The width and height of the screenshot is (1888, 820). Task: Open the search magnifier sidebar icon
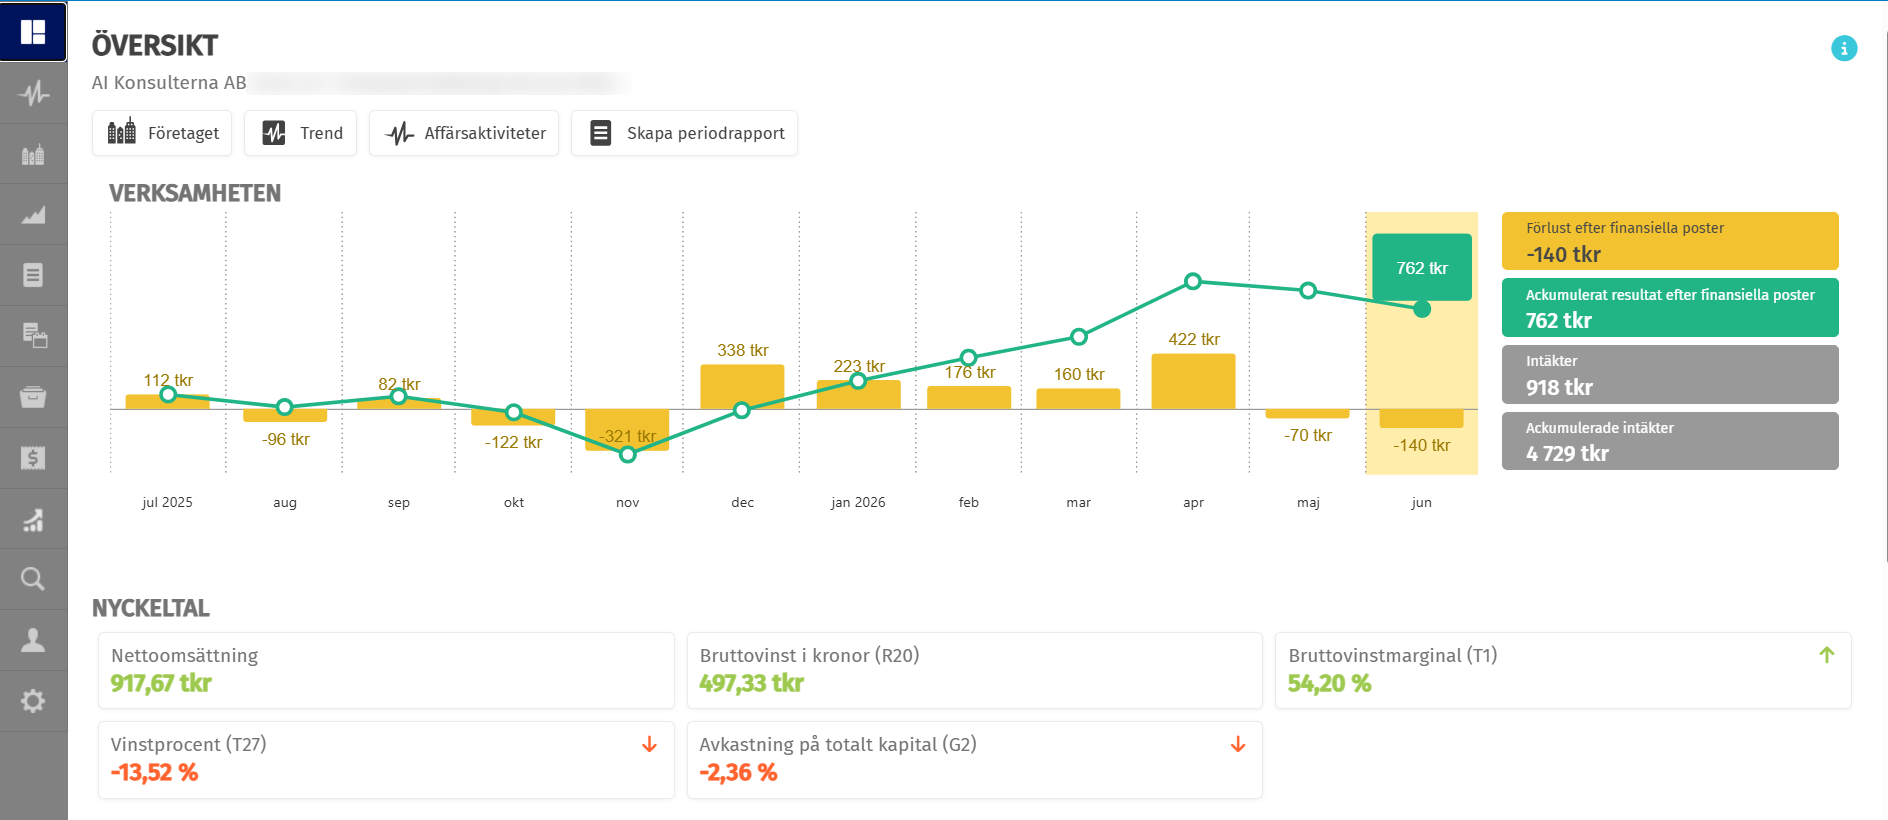click(x=33, y=579)
